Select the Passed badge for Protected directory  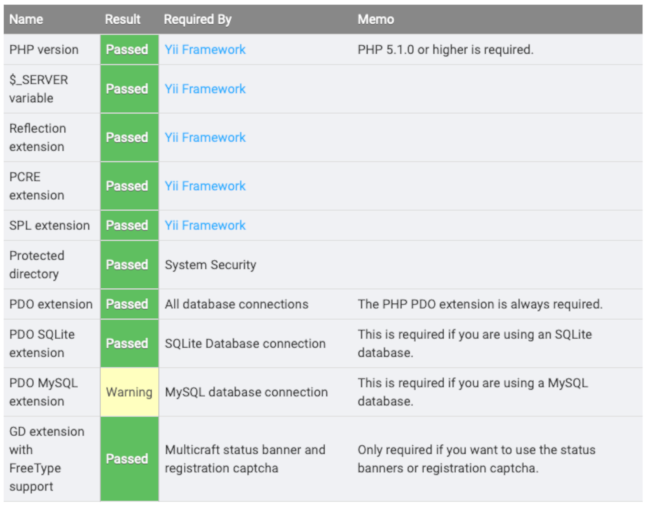click(x=128, y=265)
